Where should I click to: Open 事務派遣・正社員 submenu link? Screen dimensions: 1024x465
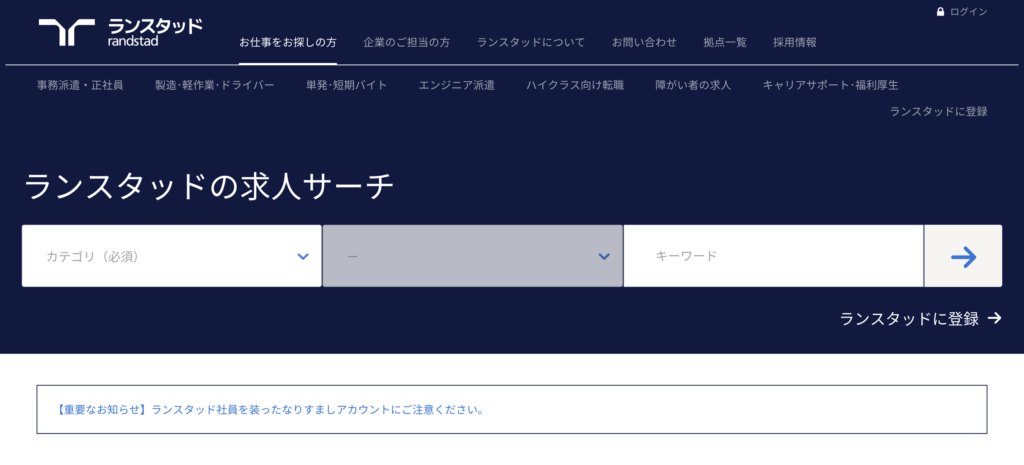tap(80, 85)
